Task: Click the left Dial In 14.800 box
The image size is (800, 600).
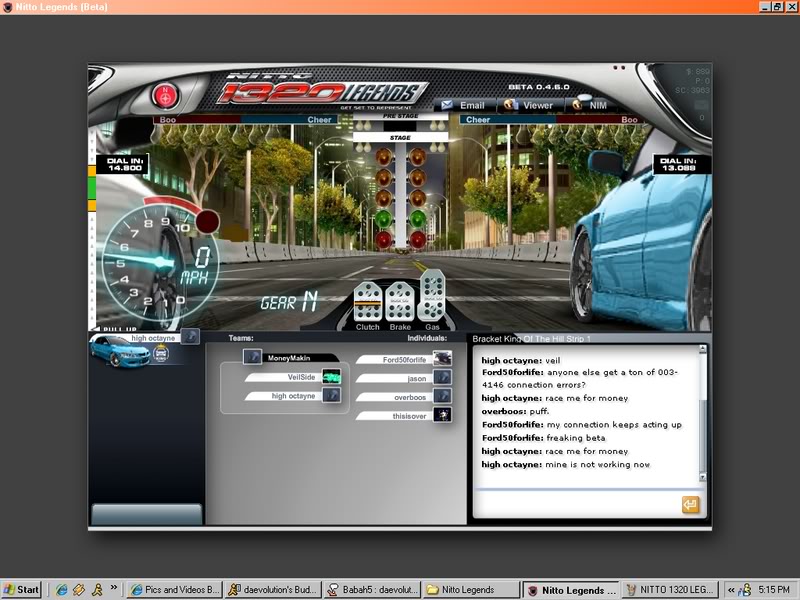Action: click(x=123, y=164)
